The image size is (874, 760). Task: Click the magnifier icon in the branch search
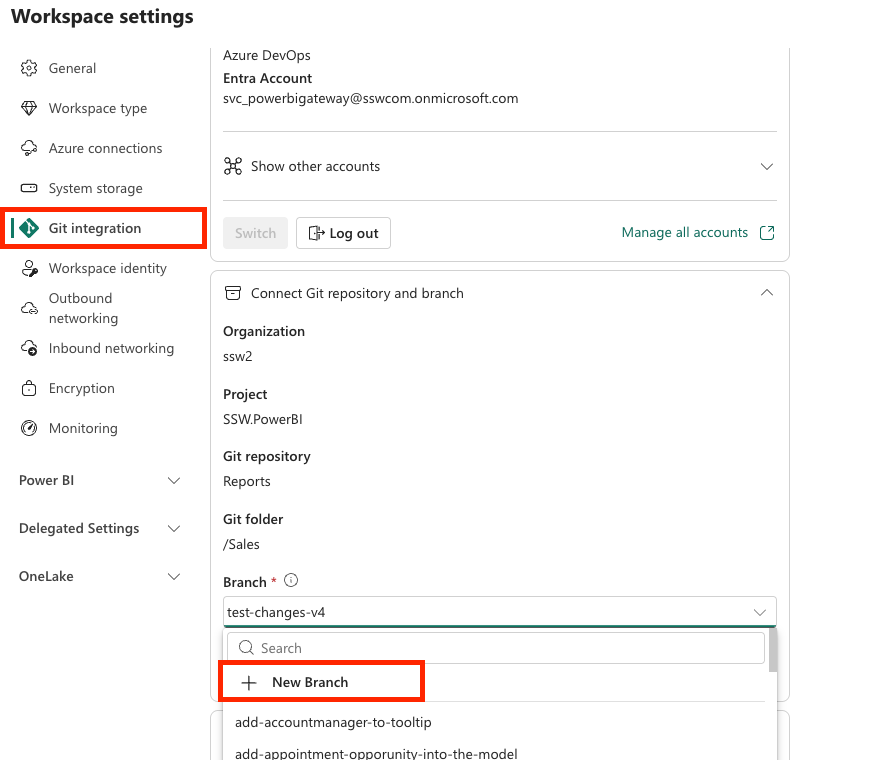point(246,647)
